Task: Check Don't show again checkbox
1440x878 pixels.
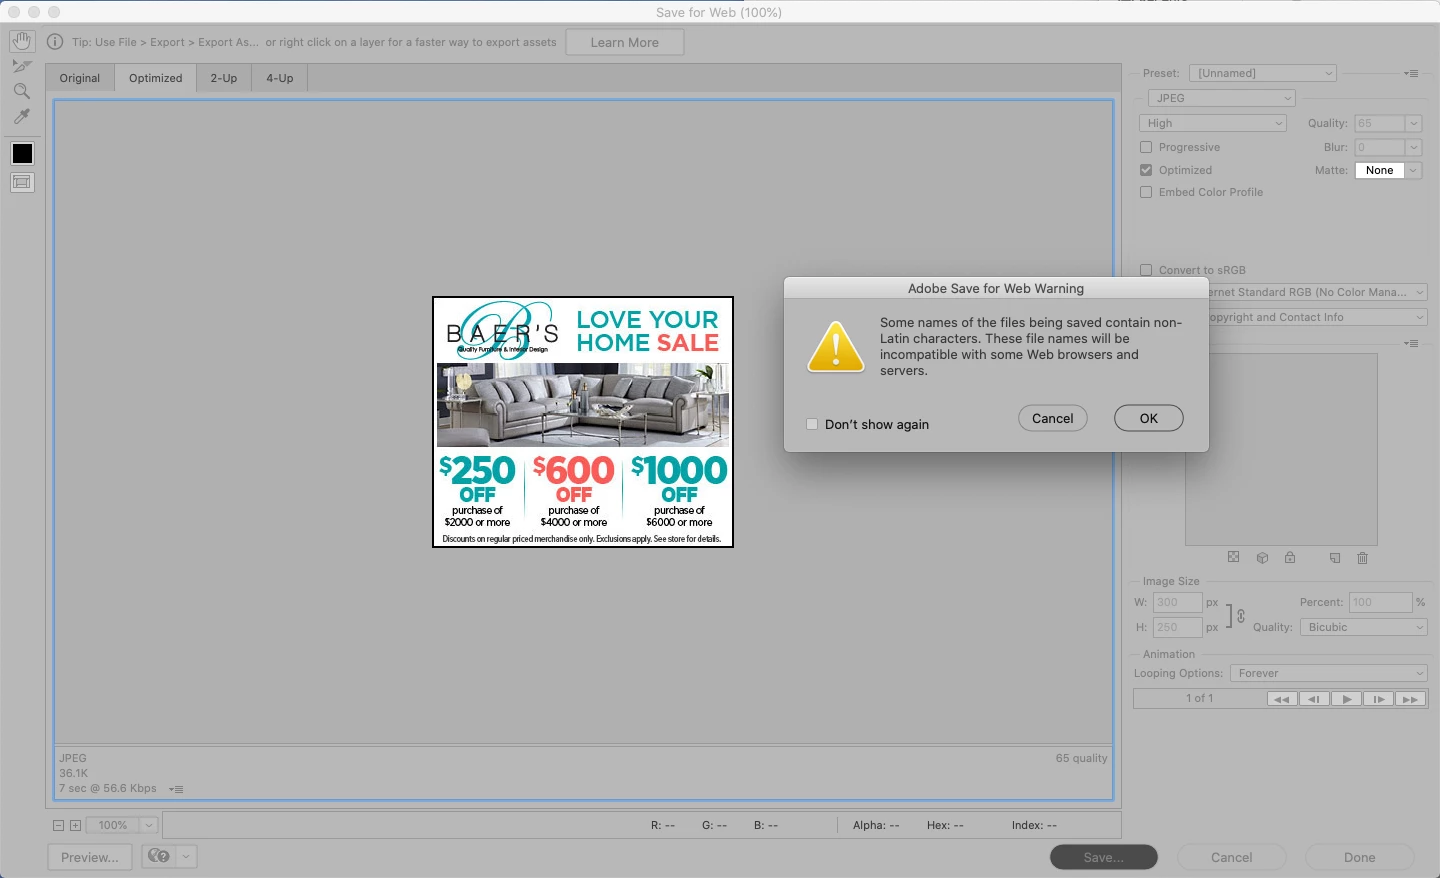Action: coord(812,424)
